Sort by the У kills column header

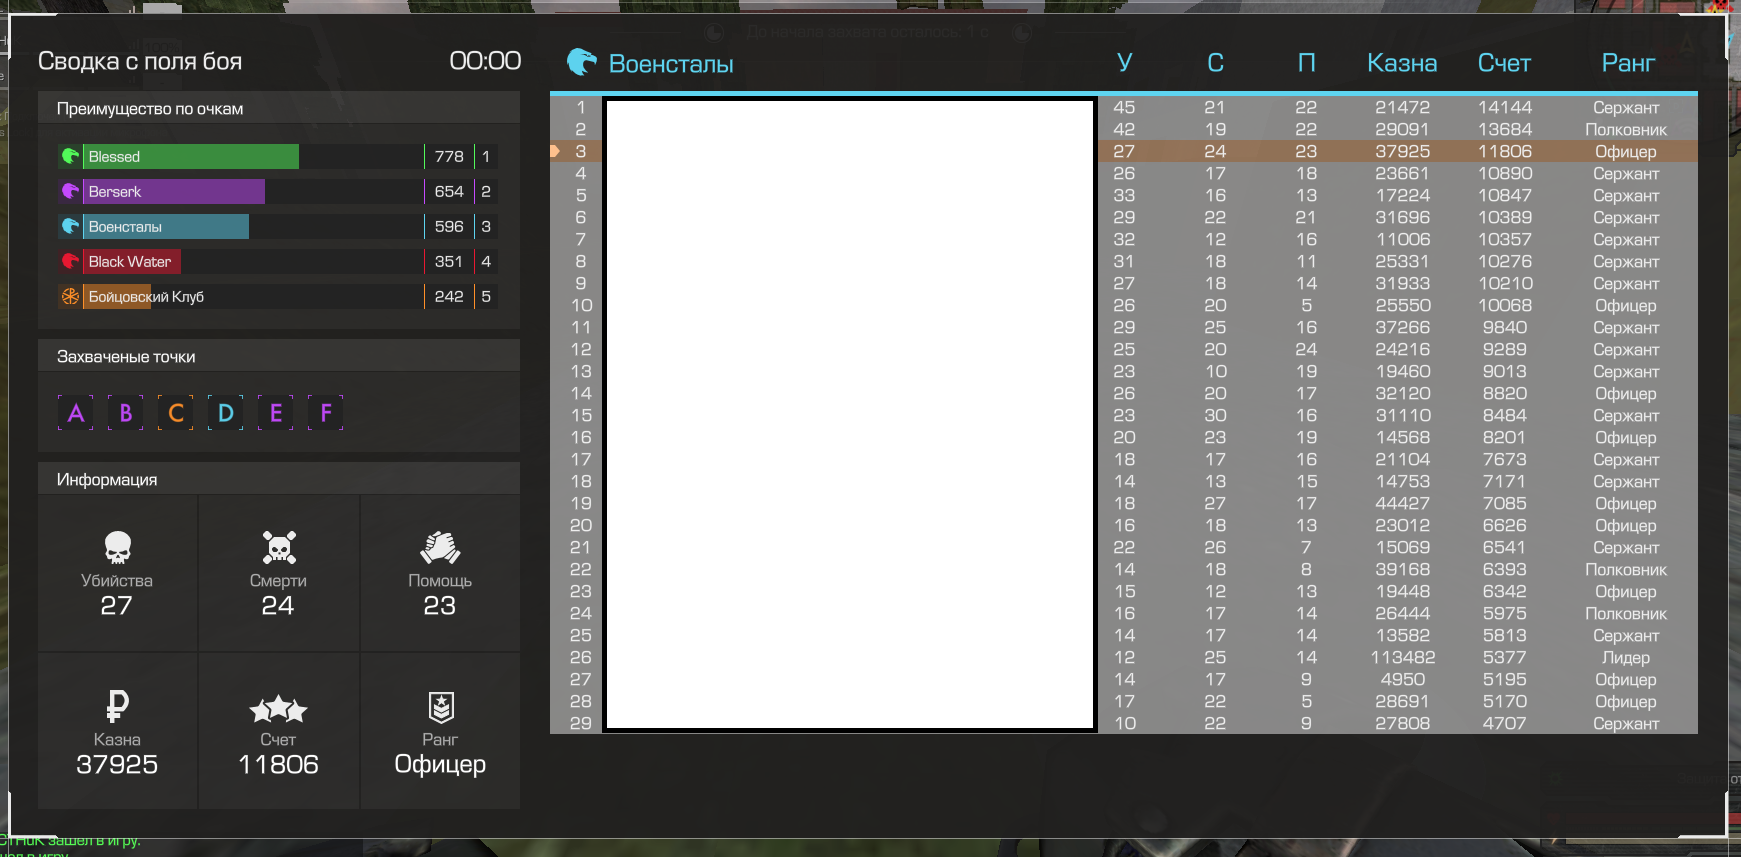[1125, 63]
